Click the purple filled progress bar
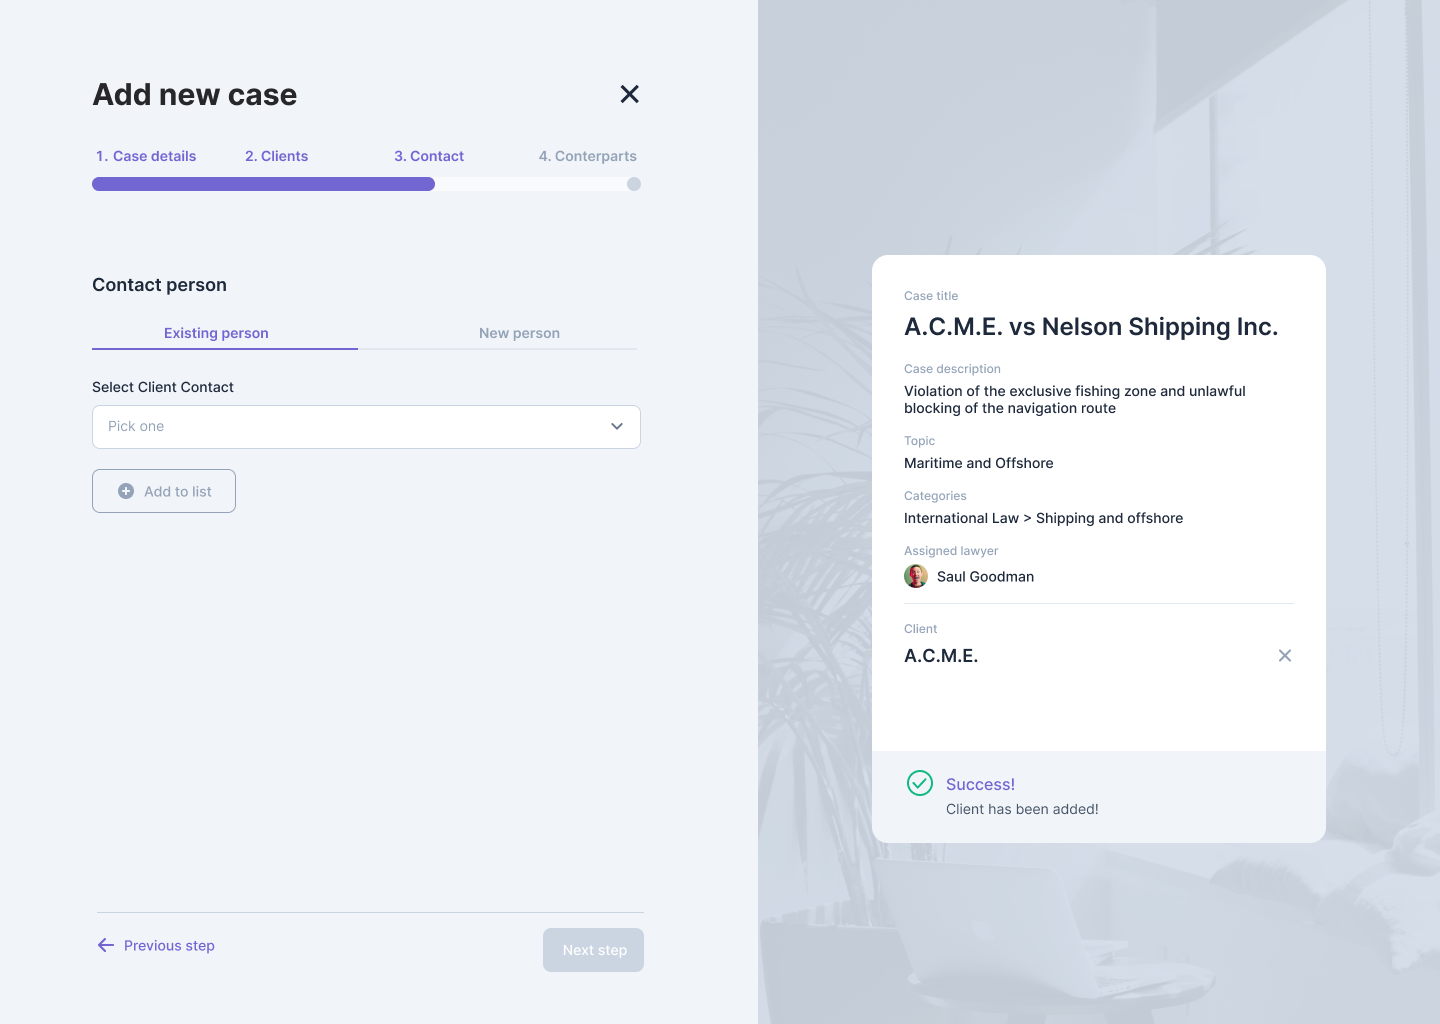Image resolution: width=1440 pixels, height=1024 pixels. pyautogui.click(x=263, y=184)
